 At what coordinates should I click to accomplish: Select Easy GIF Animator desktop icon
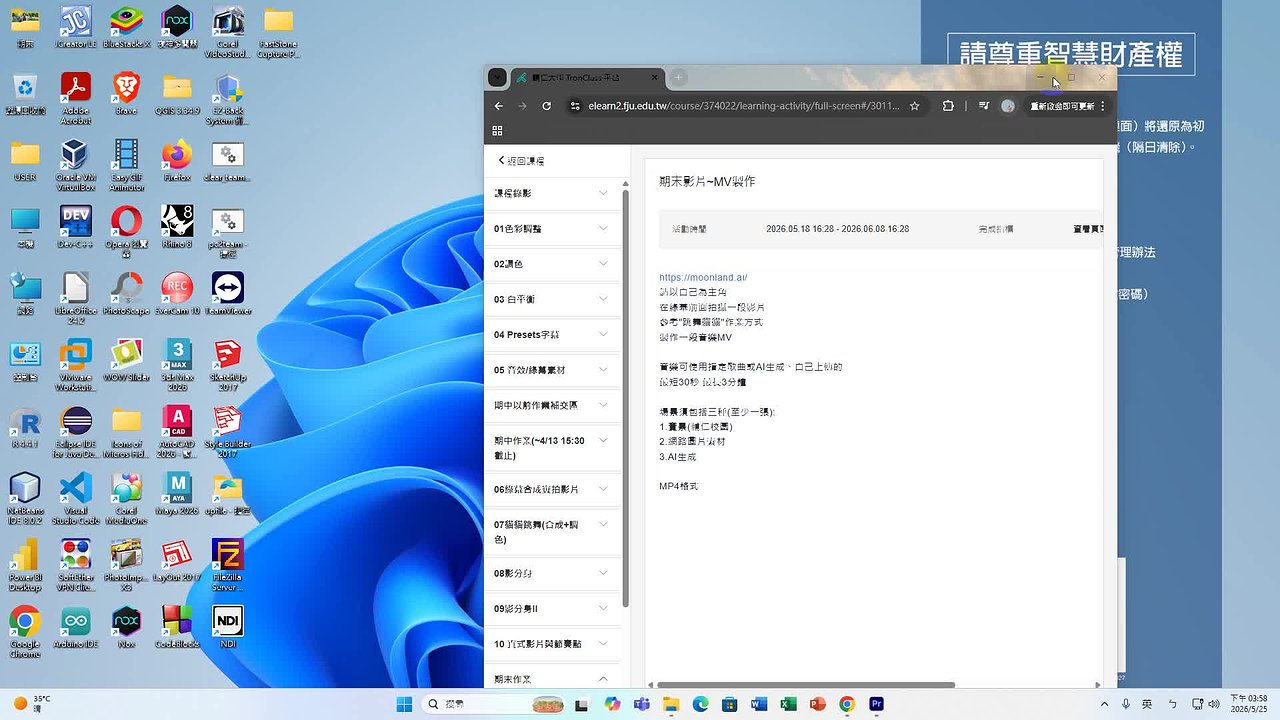[126, 165]
